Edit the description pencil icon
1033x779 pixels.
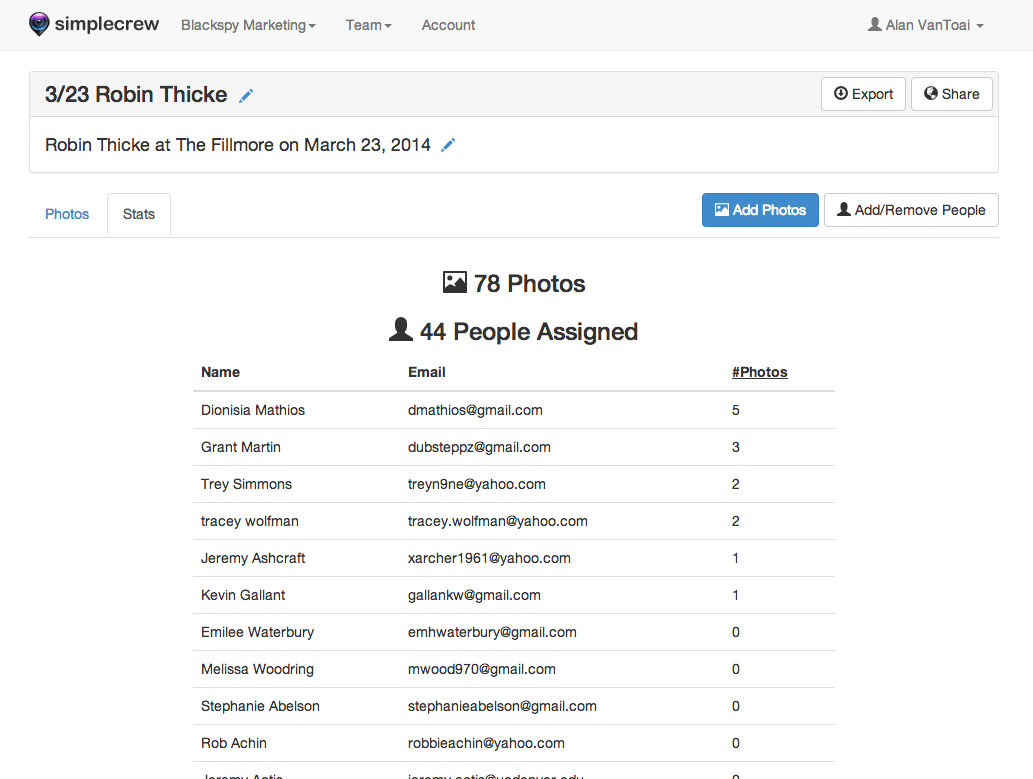(448, 145)
